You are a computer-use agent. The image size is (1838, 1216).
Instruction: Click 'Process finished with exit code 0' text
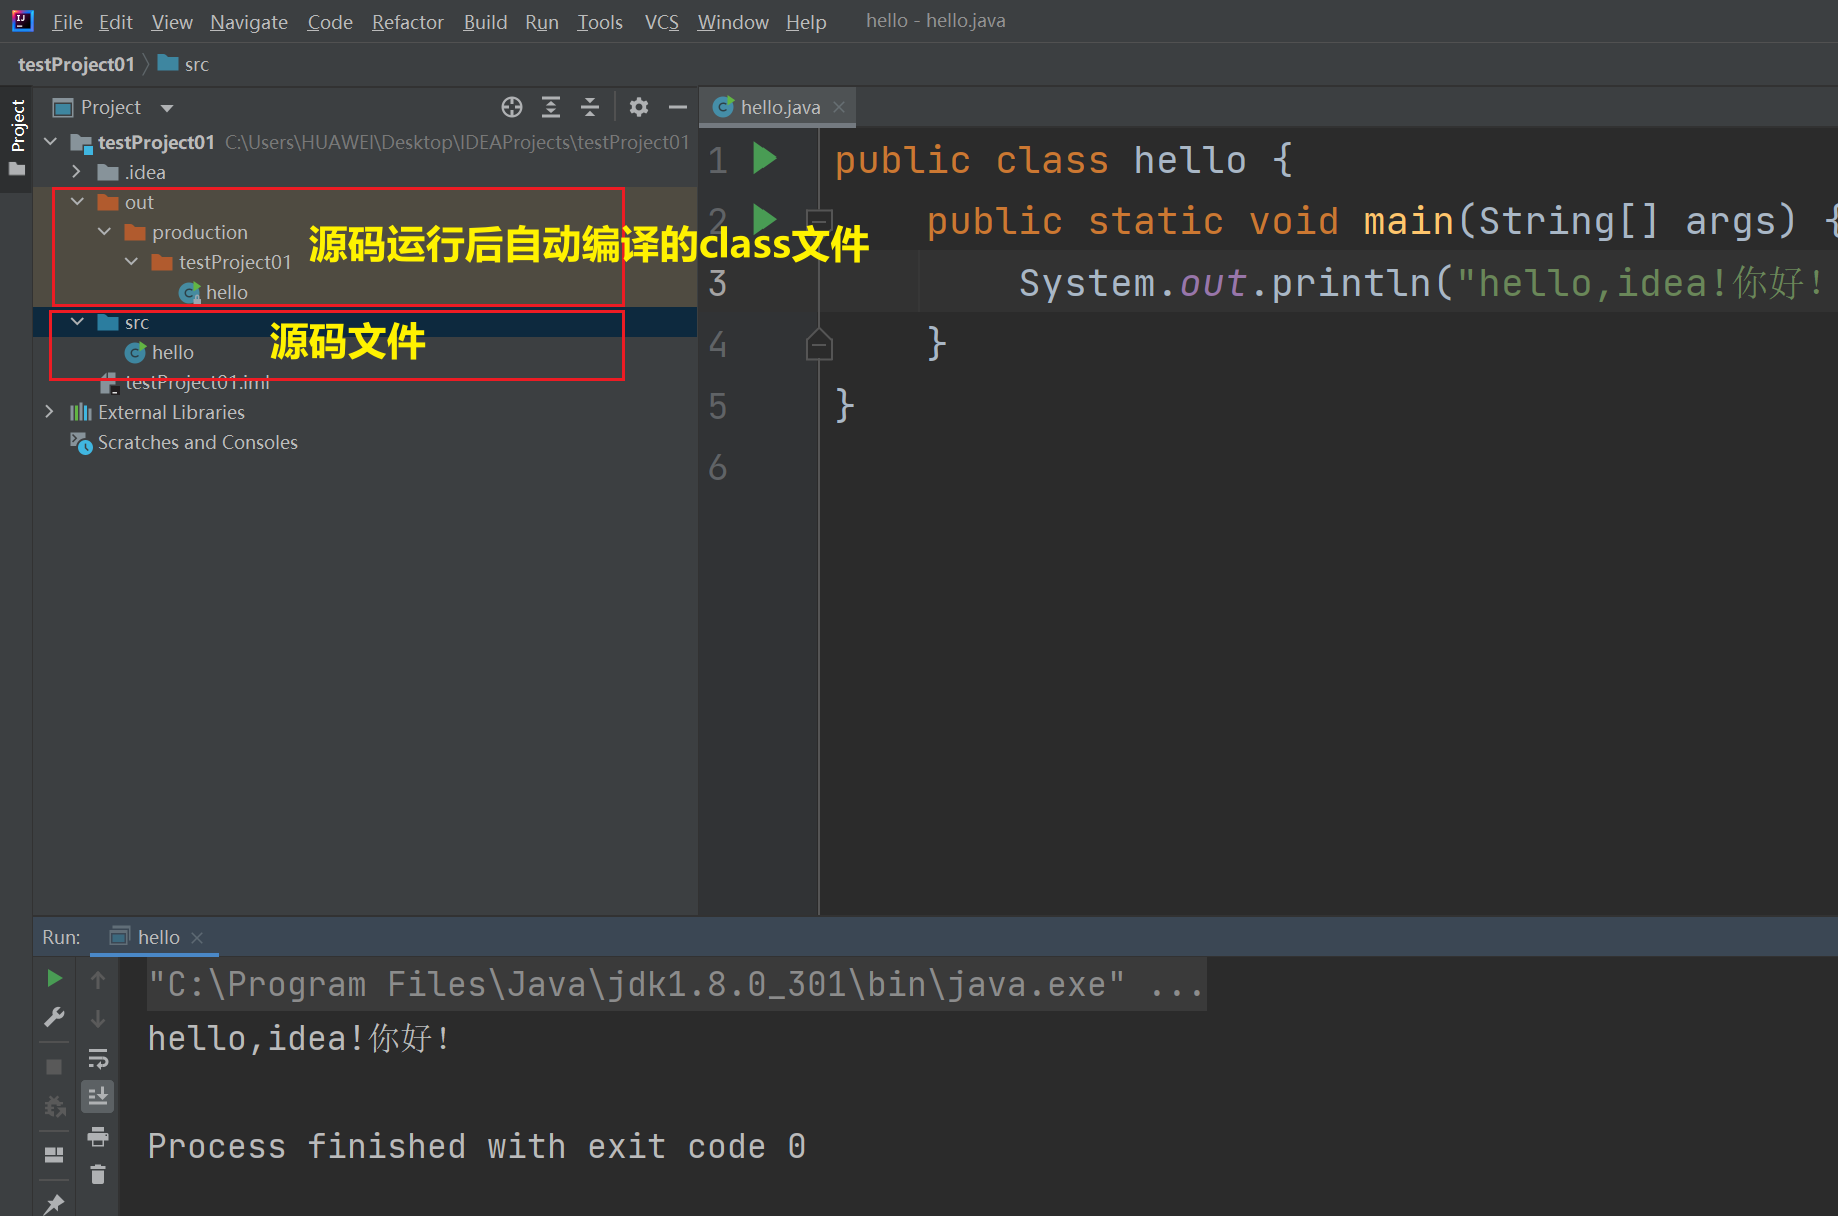(x=476, y=1146)
